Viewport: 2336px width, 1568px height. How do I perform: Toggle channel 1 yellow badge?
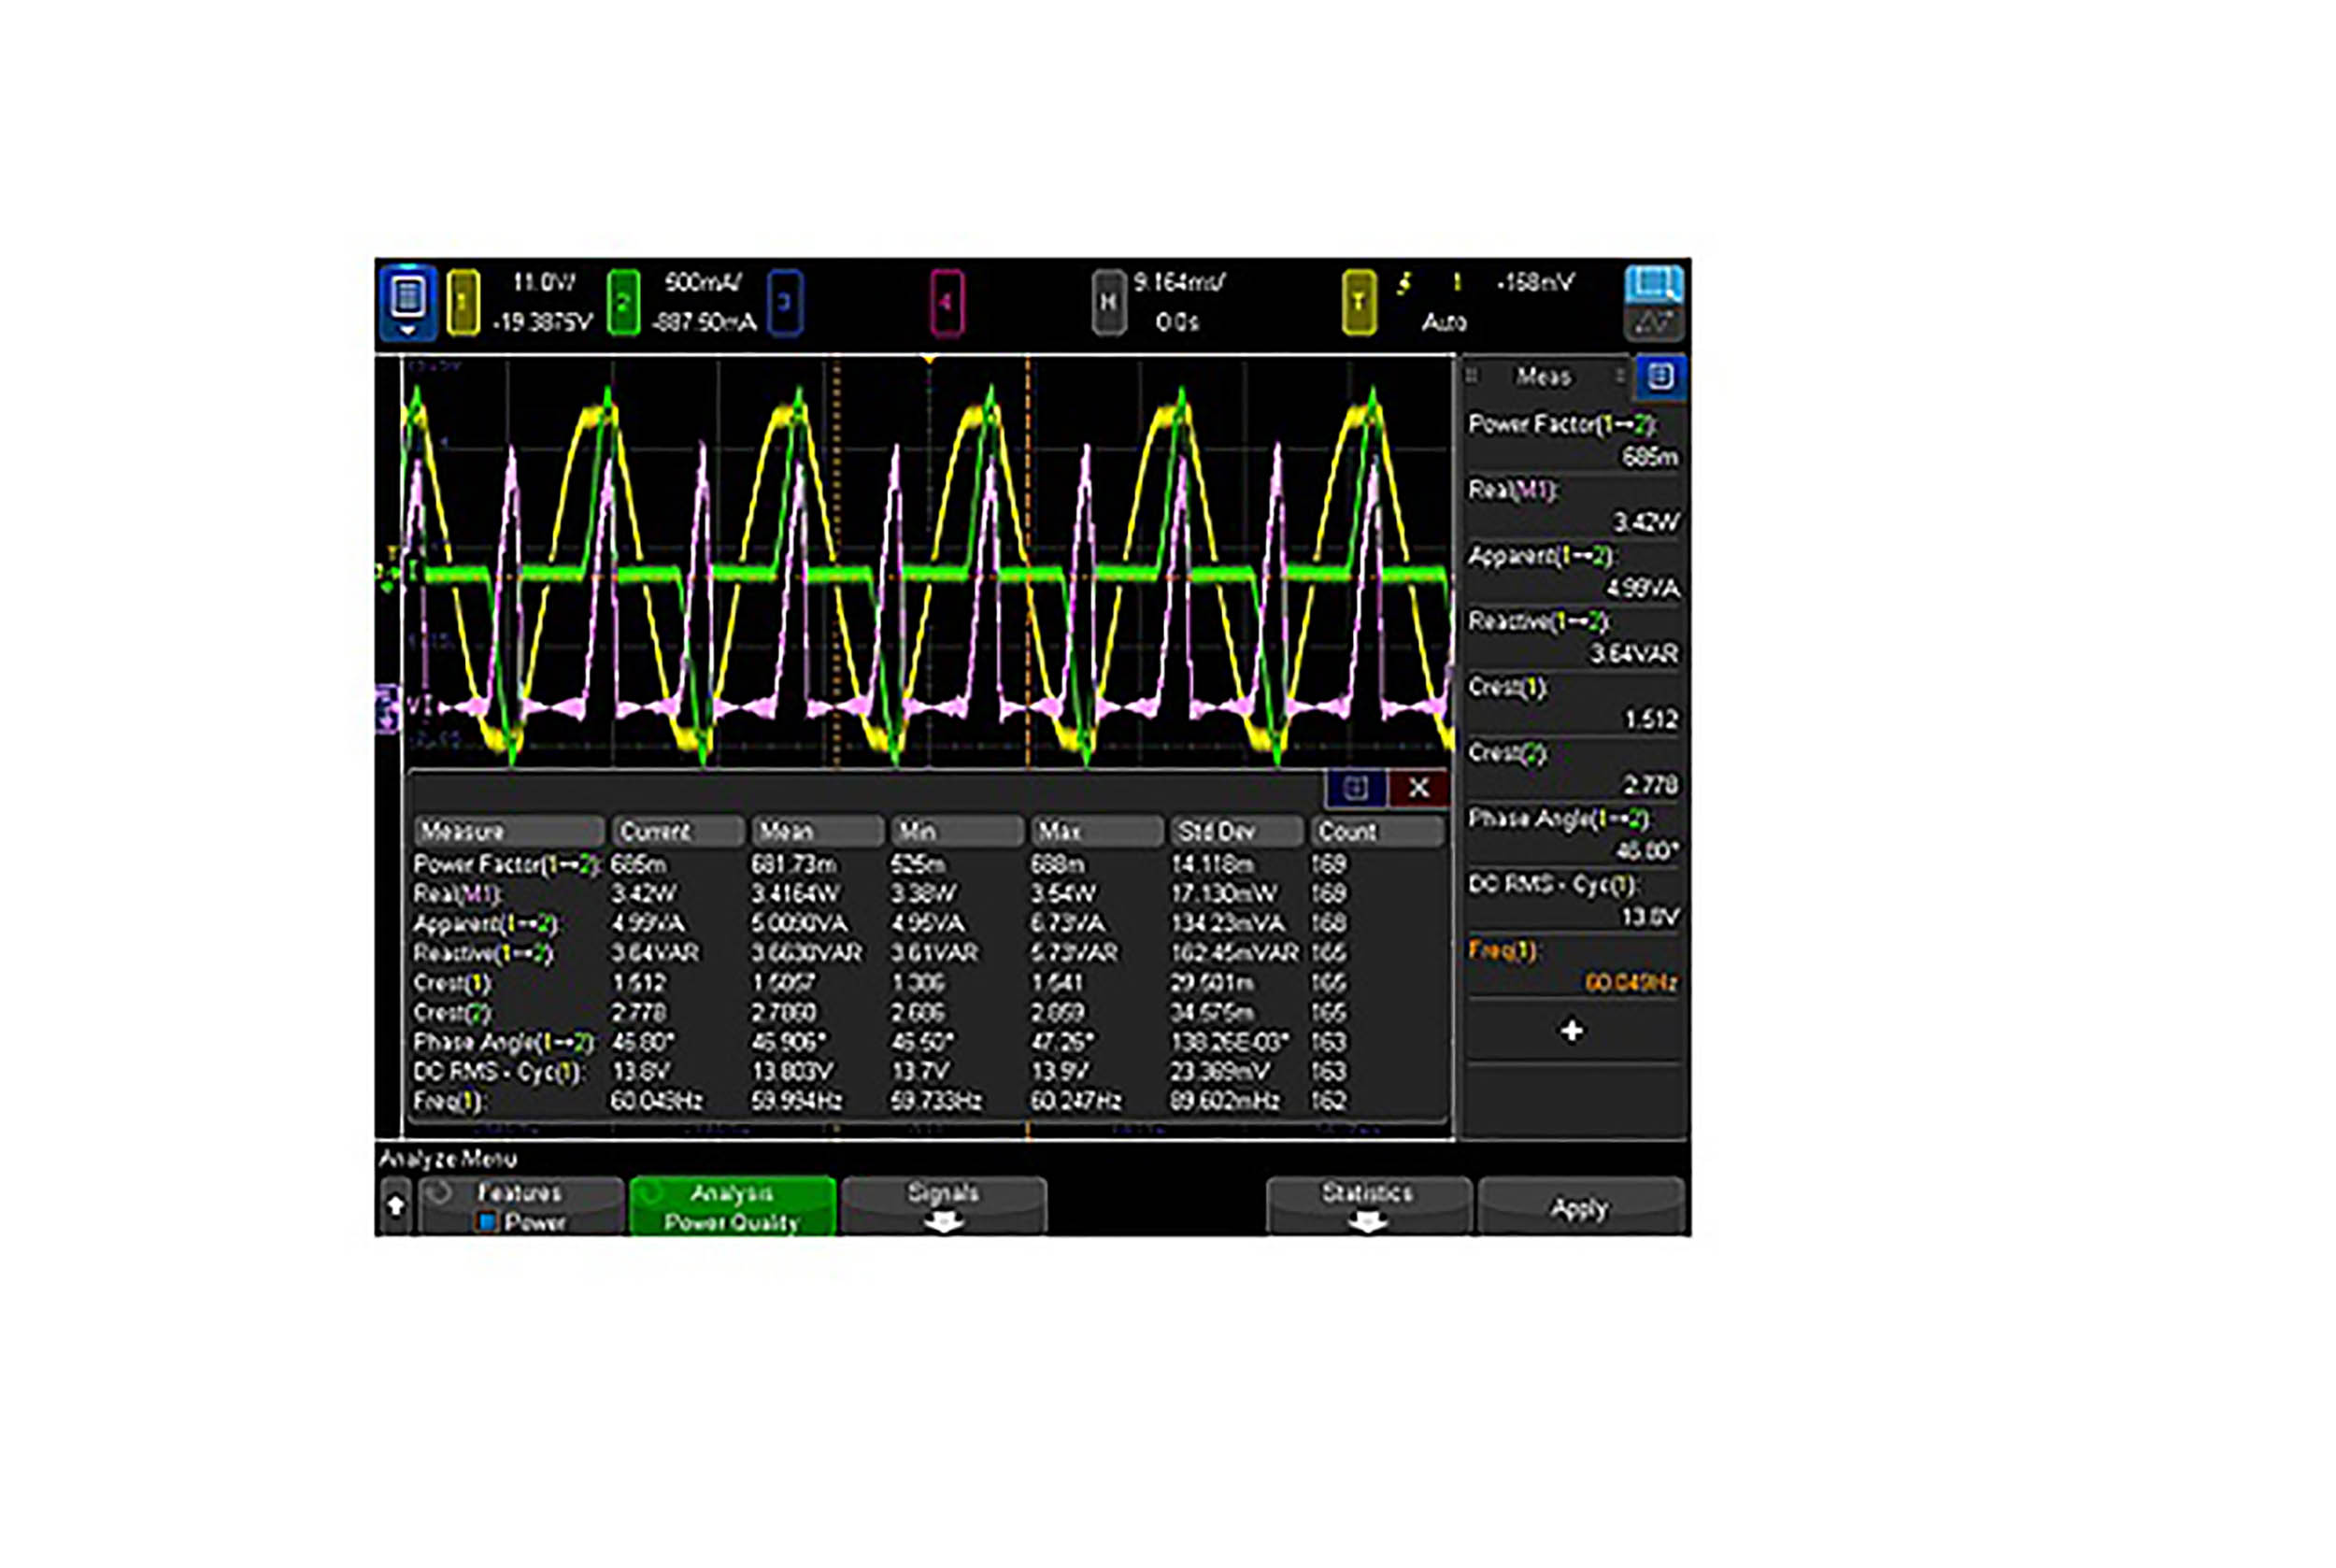(x=463, y=301)
